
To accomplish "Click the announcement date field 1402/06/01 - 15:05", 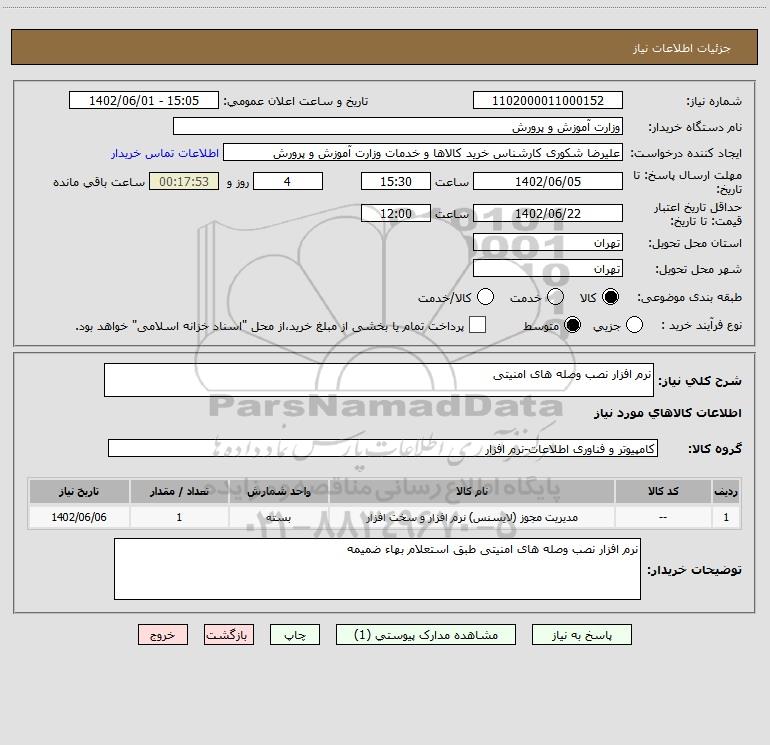I will tap(144, 101).
